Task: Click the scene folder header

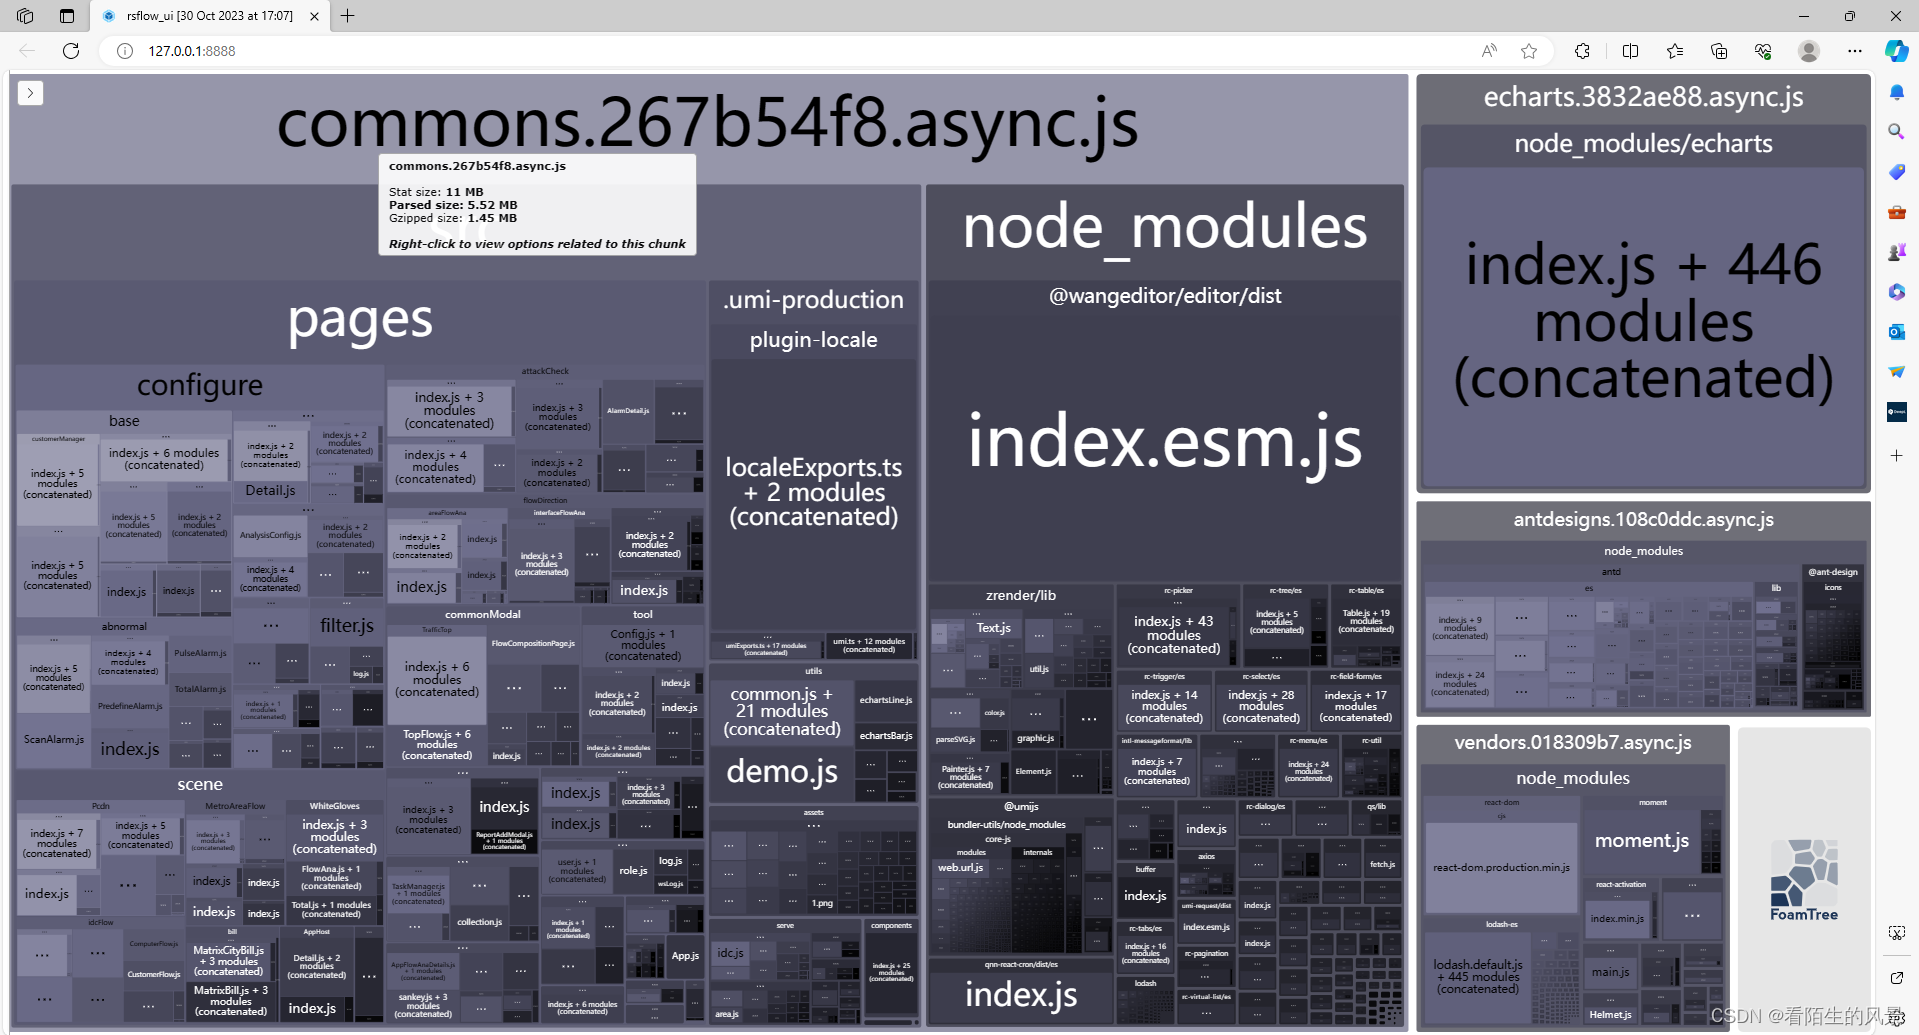Action: 200,784
